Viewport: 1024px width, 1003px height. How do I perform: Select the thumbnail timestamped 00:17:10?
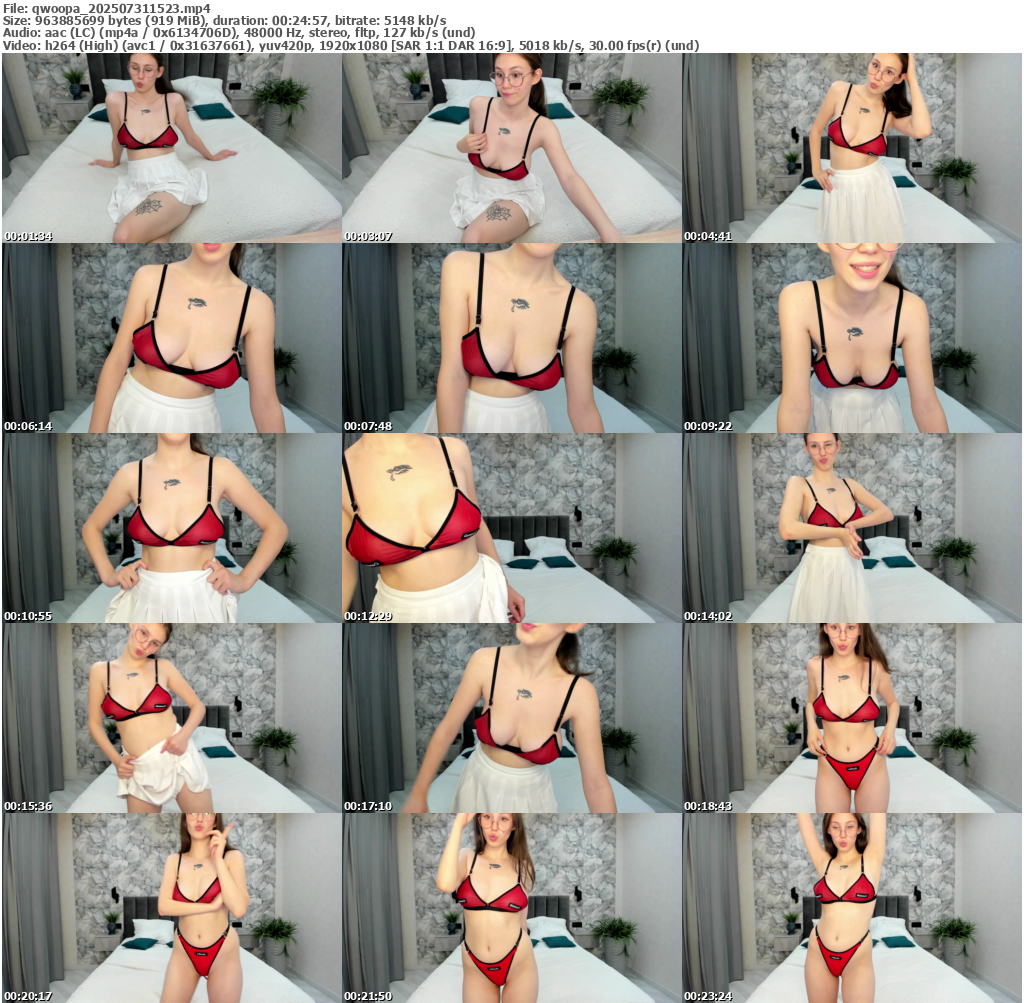tap(511, 718)
